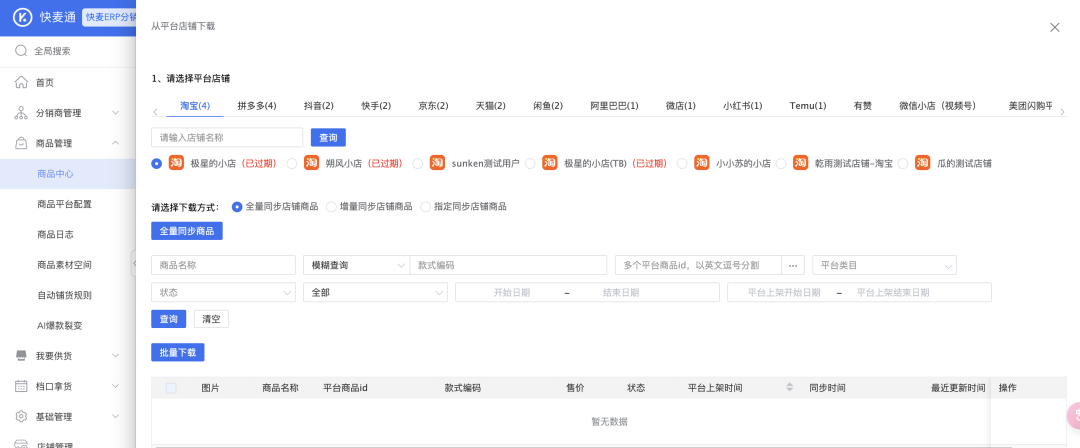The width and height of the screenshot is (1080, 448).
Task: Choose 增量同步店铺商品 download mode
Action: click(331, 207)
